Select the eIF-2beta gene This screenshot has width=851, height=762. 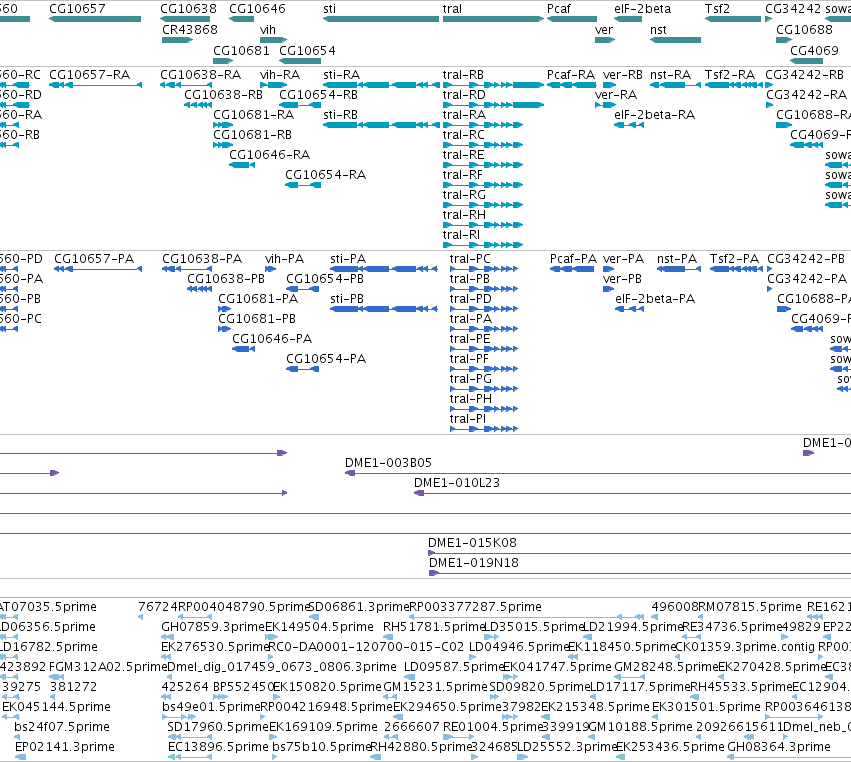tap(628, 19)
